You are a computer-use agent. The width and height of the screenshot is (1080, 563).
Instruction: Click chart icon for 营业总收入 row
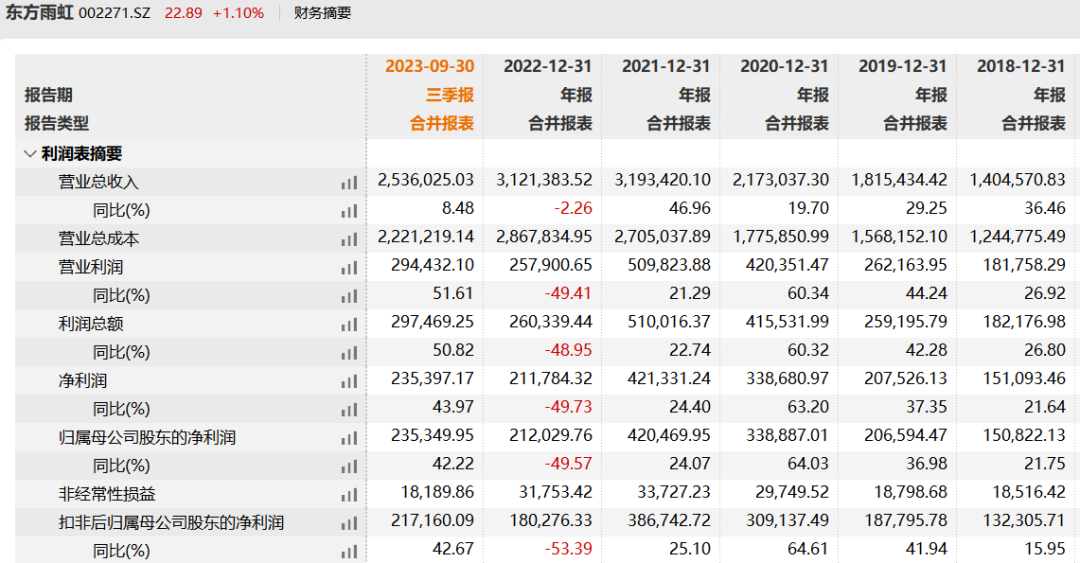pyautogui.click(x=348, y=182)
